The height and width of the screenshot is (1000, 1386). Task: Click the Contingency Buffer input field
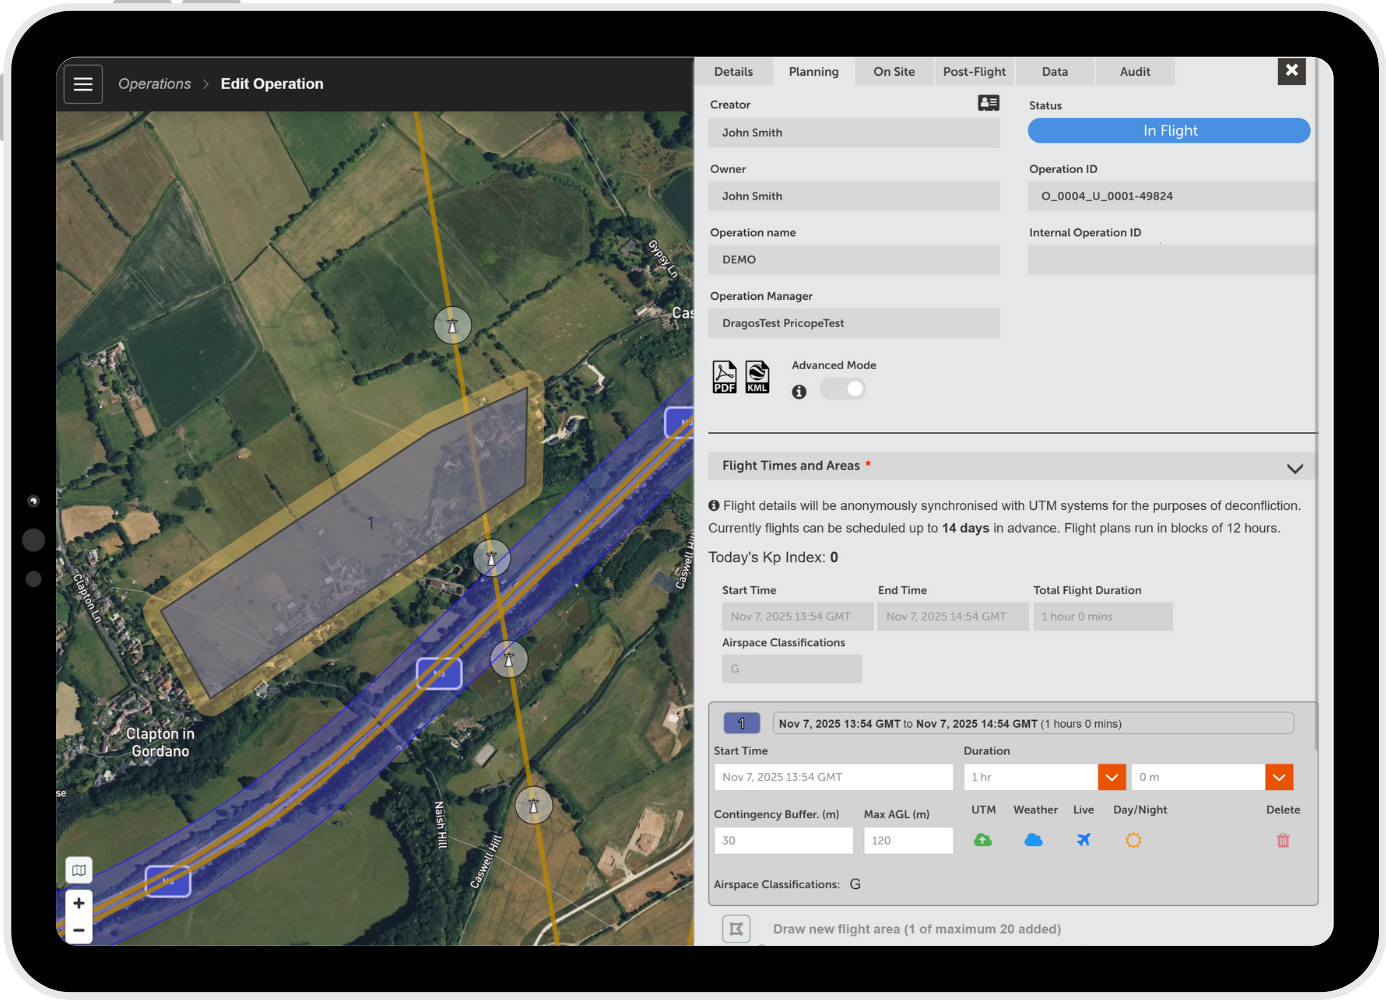coord(783,840)
